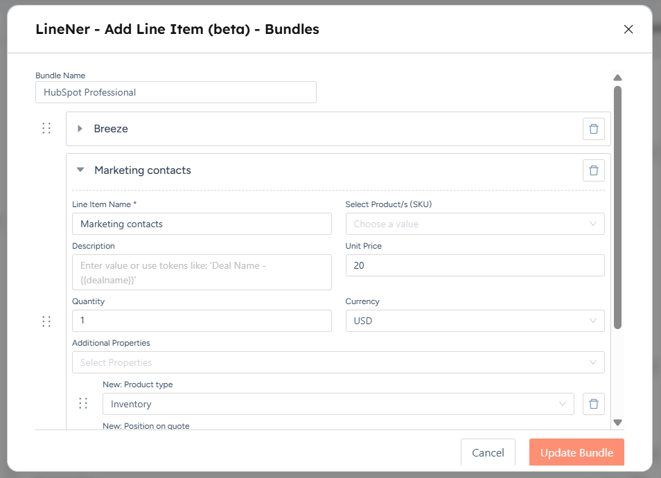The width and height of the screenshot is (661, 478).
Task: Delete the Breeze line item
Action: tap(593, 129)
